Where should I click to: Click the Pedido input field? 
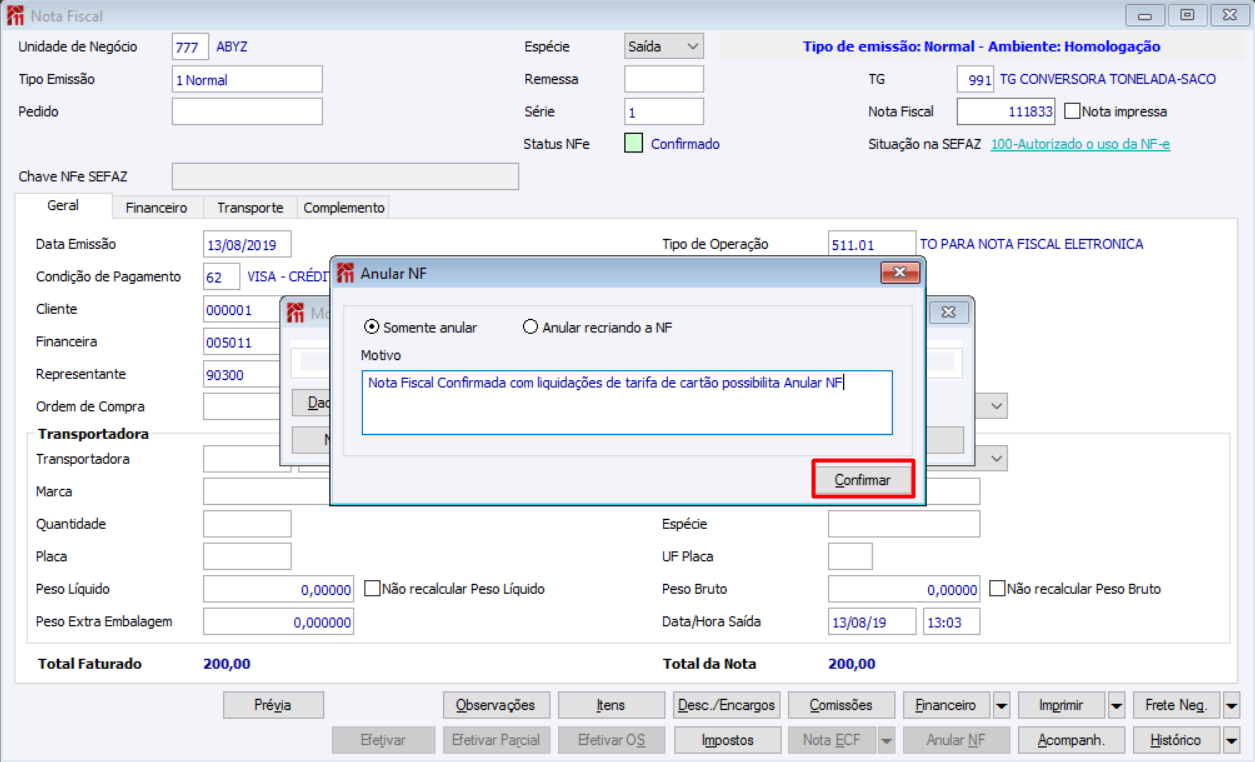tap(247, 111)
